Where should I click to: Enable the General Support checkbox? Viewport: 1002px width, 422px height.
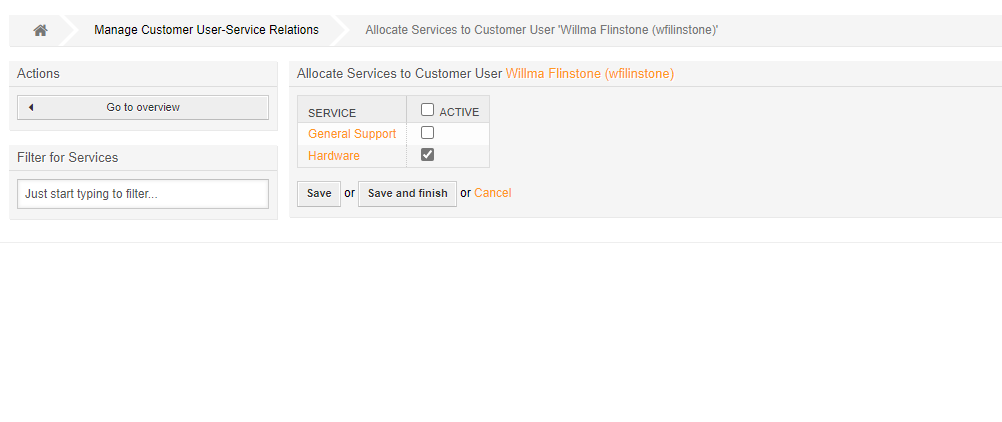click(427, 133)
